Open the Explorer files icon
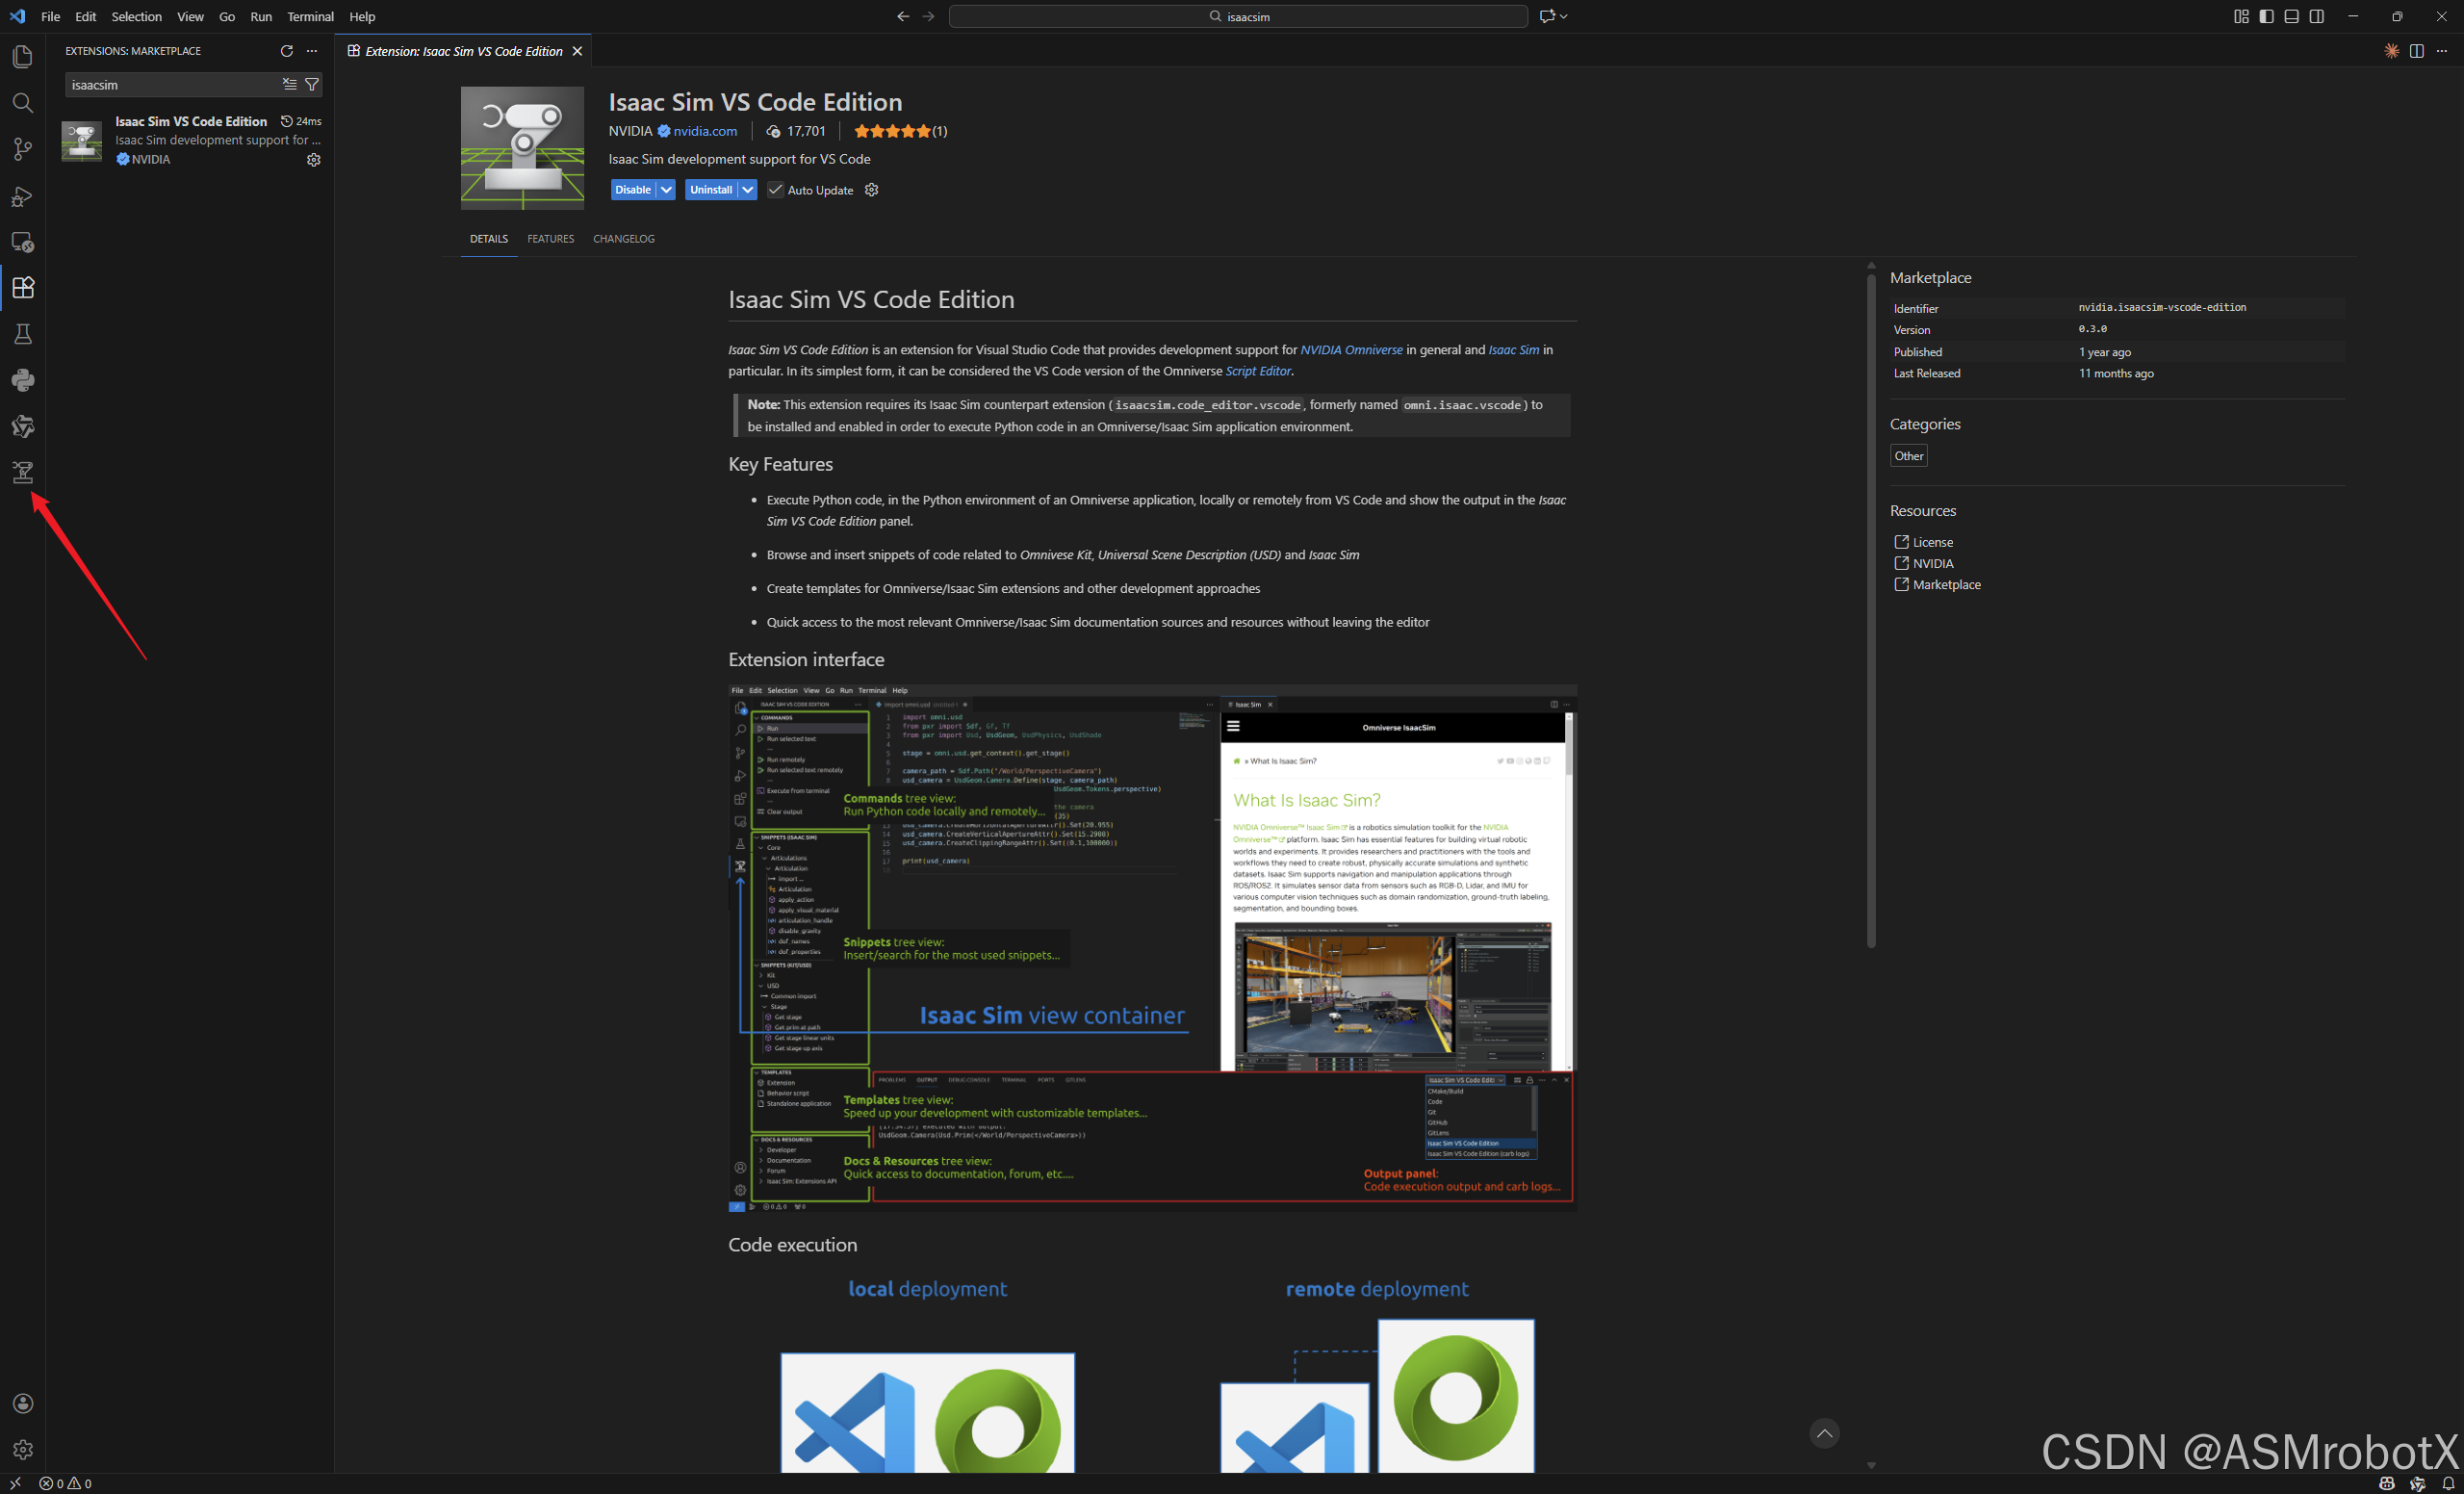This screenshot has height=1494, width=2464. click(x=22, y=57)
